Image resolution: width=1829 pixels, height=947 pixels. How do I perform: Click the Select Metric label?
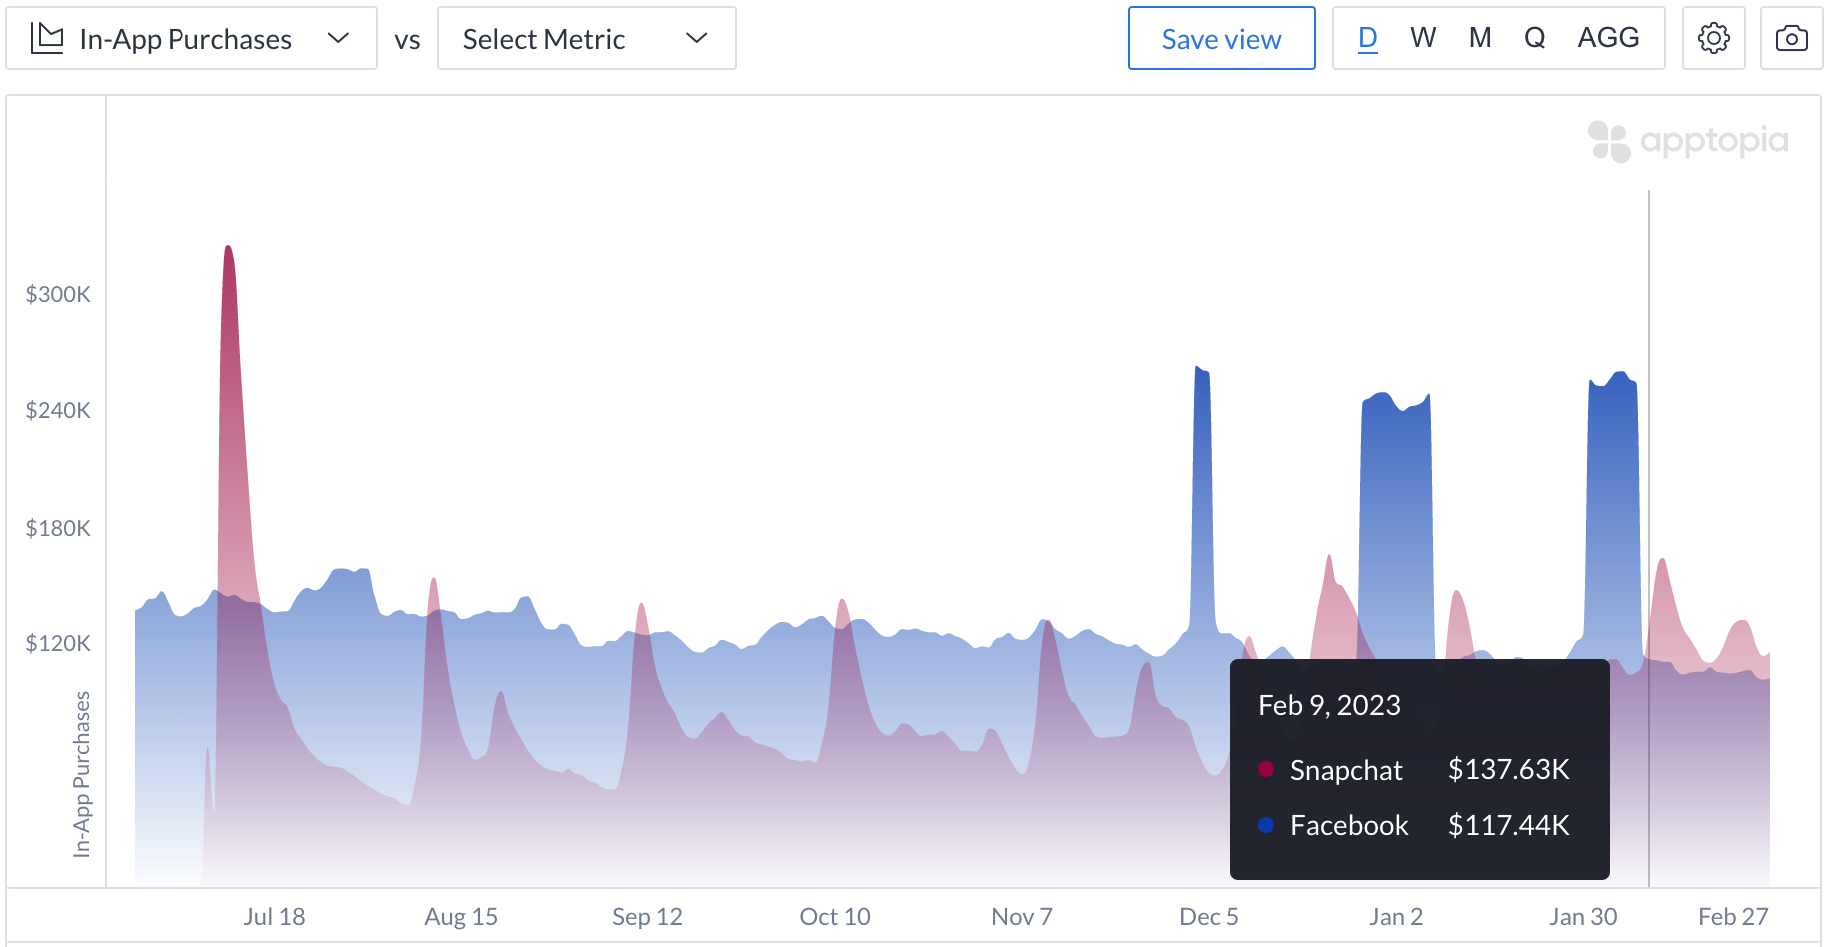point(543,39)
